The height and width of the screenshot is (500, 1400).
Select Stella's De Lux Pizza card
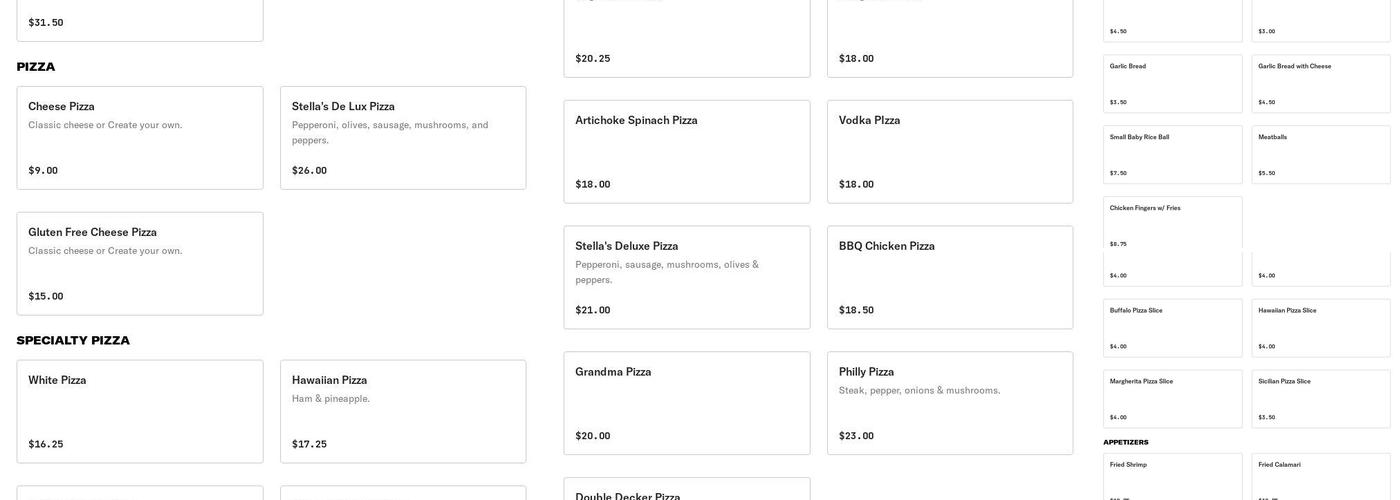[x=403, y=138]
